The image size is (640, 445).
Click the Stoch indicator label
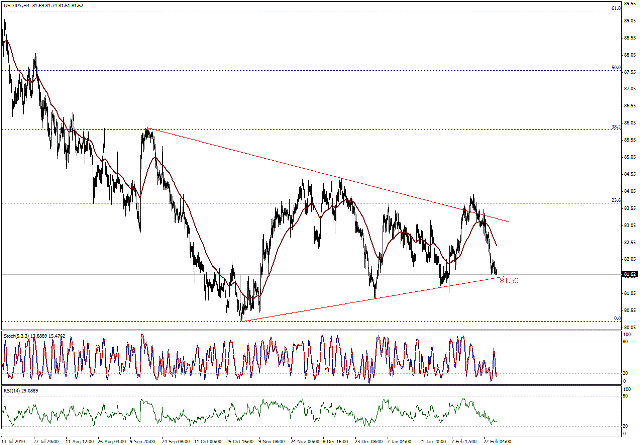point(30,336)
